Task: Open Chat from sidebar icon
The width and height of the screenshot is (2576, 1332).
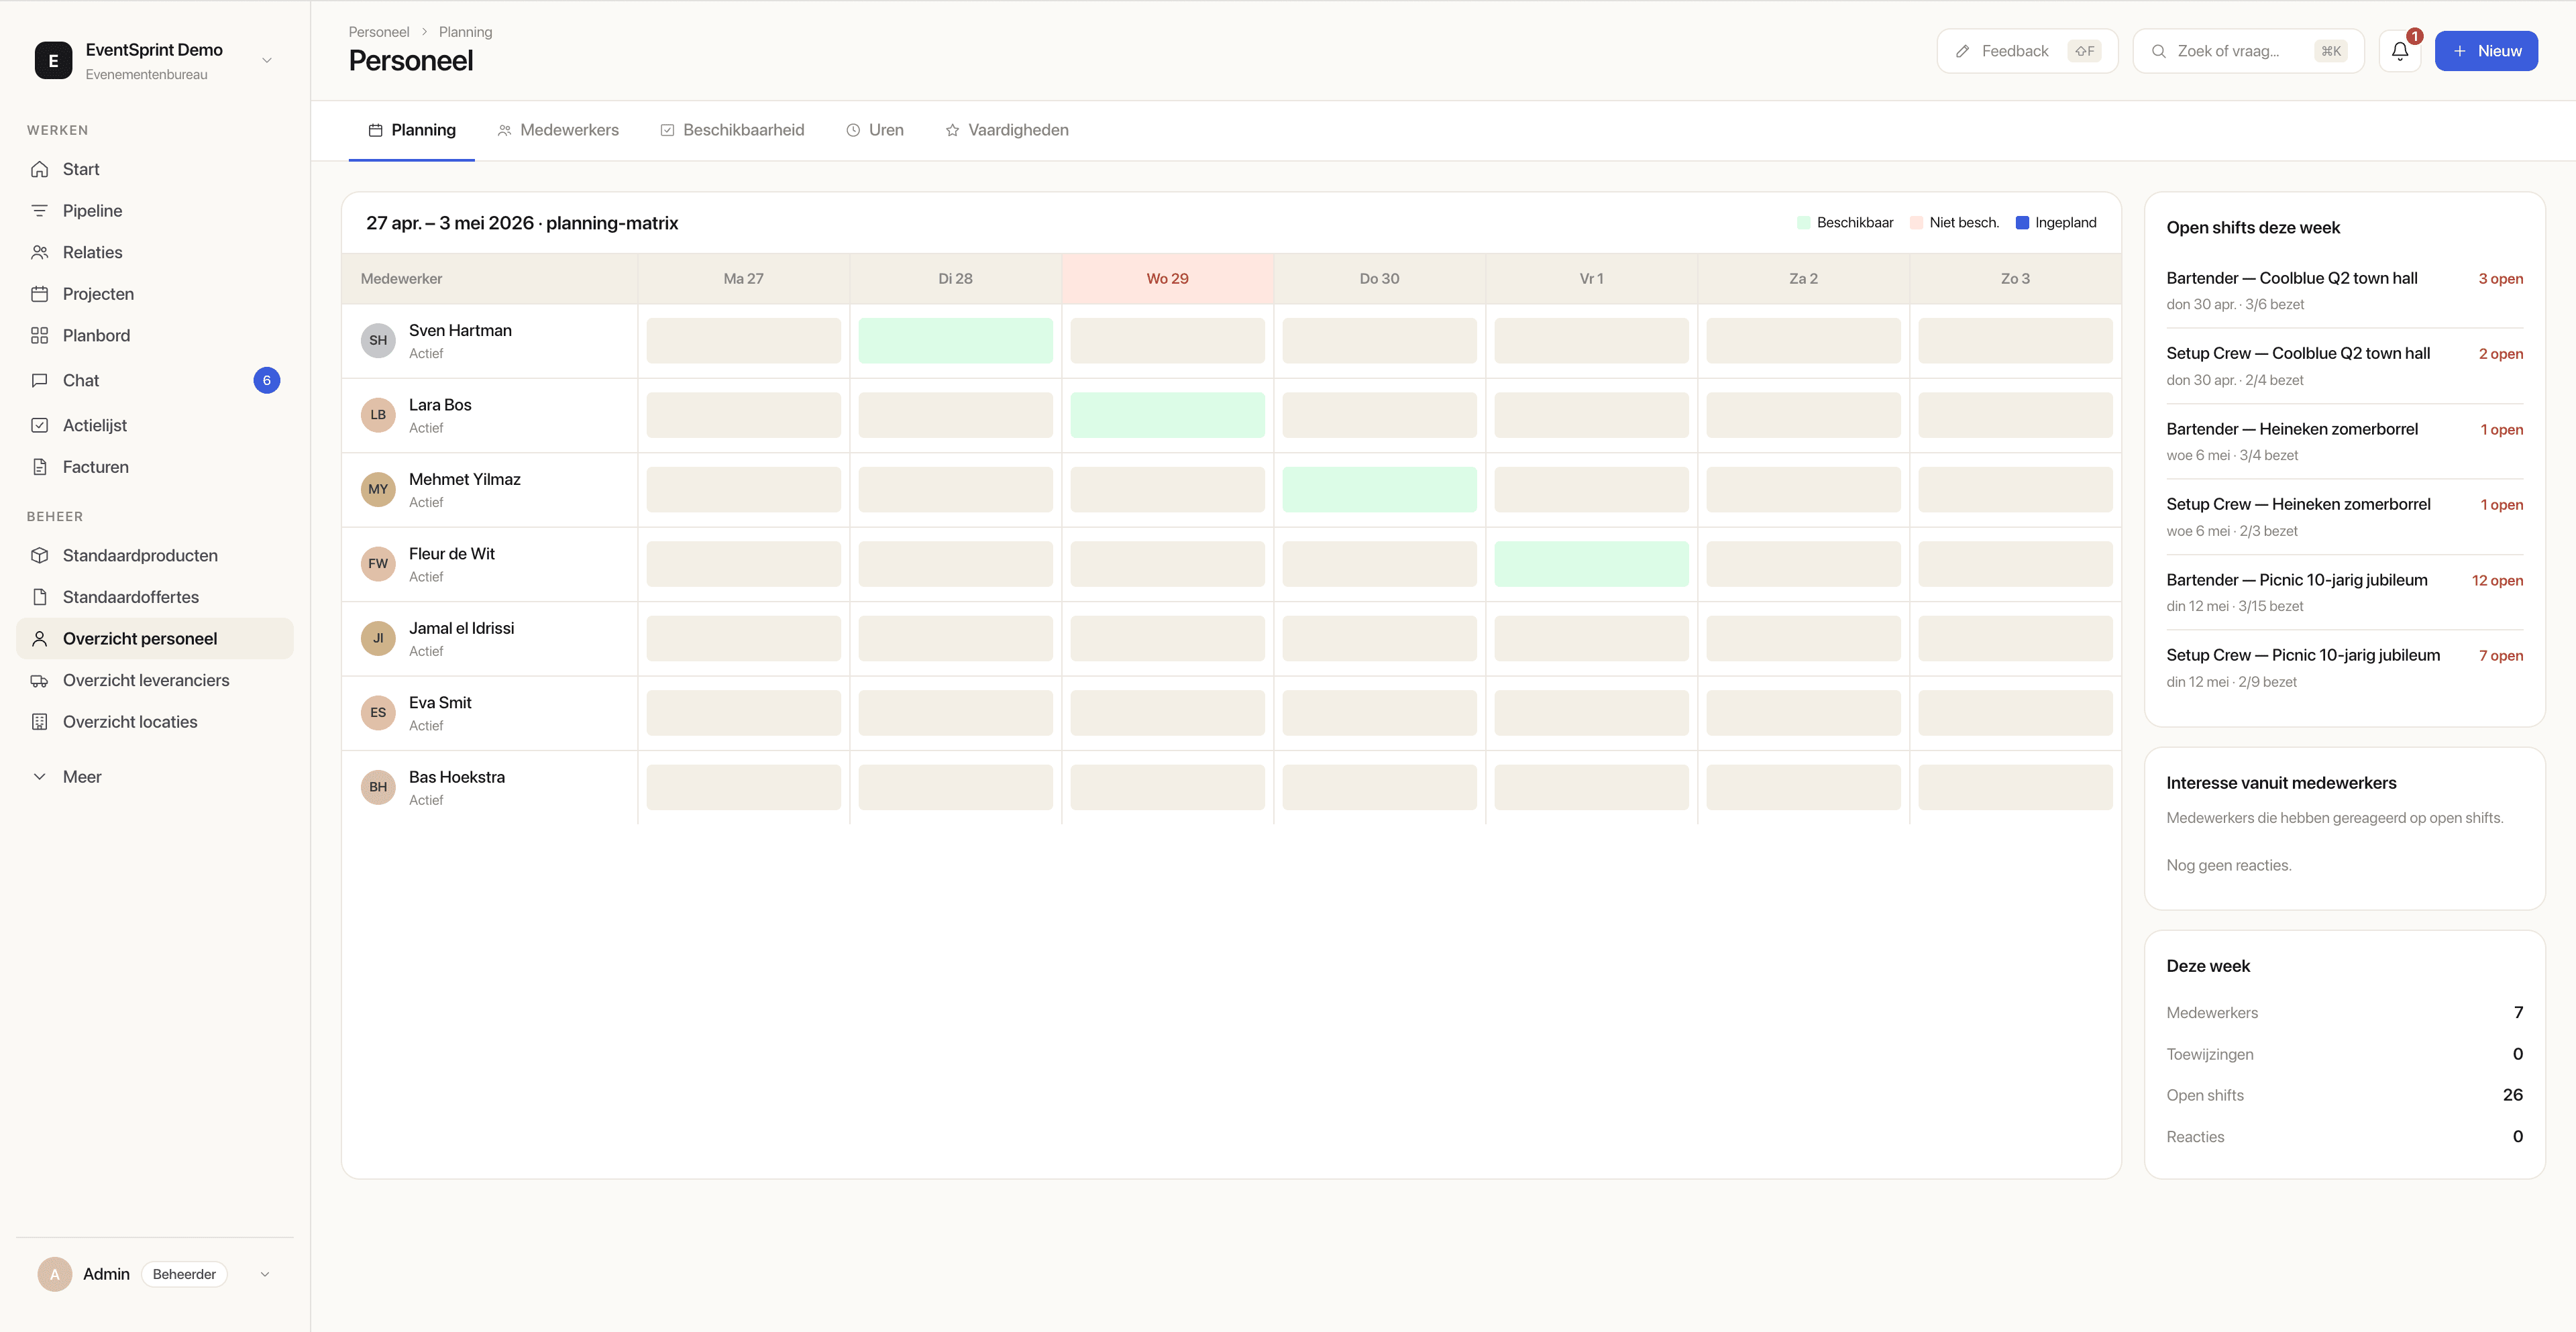Action: 40,381
